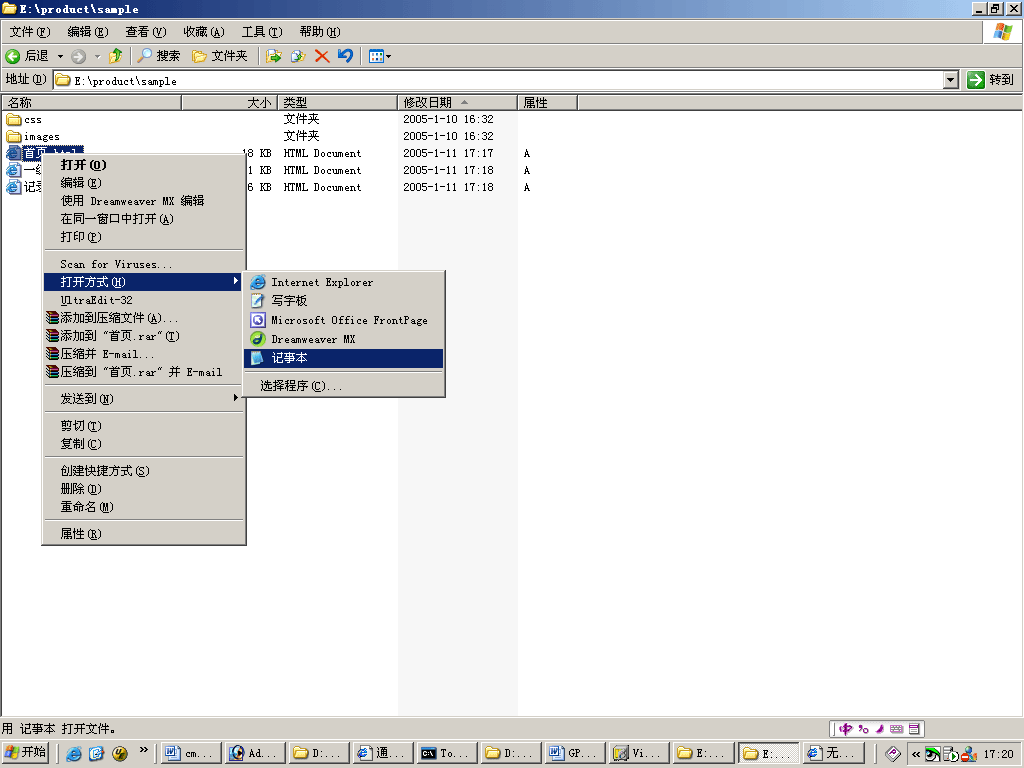This screenshot has width=1024, height=768.
Task: Open the Folders (文件夹) panel icon
Action: click(x=200, y=56)
